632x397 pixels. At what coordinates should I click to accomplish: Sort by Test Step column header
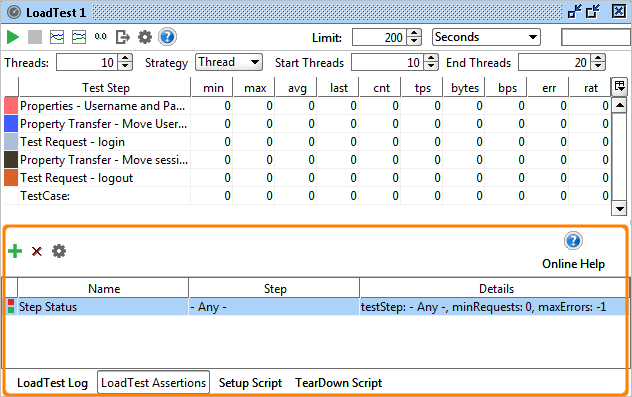(x=106, y=87)
